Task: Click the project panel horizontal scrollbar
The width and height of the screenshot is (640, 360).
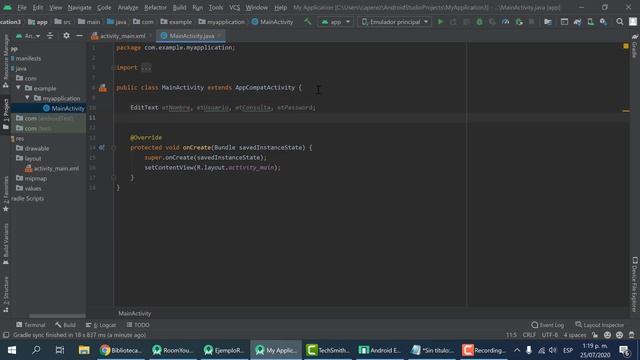Action: click(57, 316)
